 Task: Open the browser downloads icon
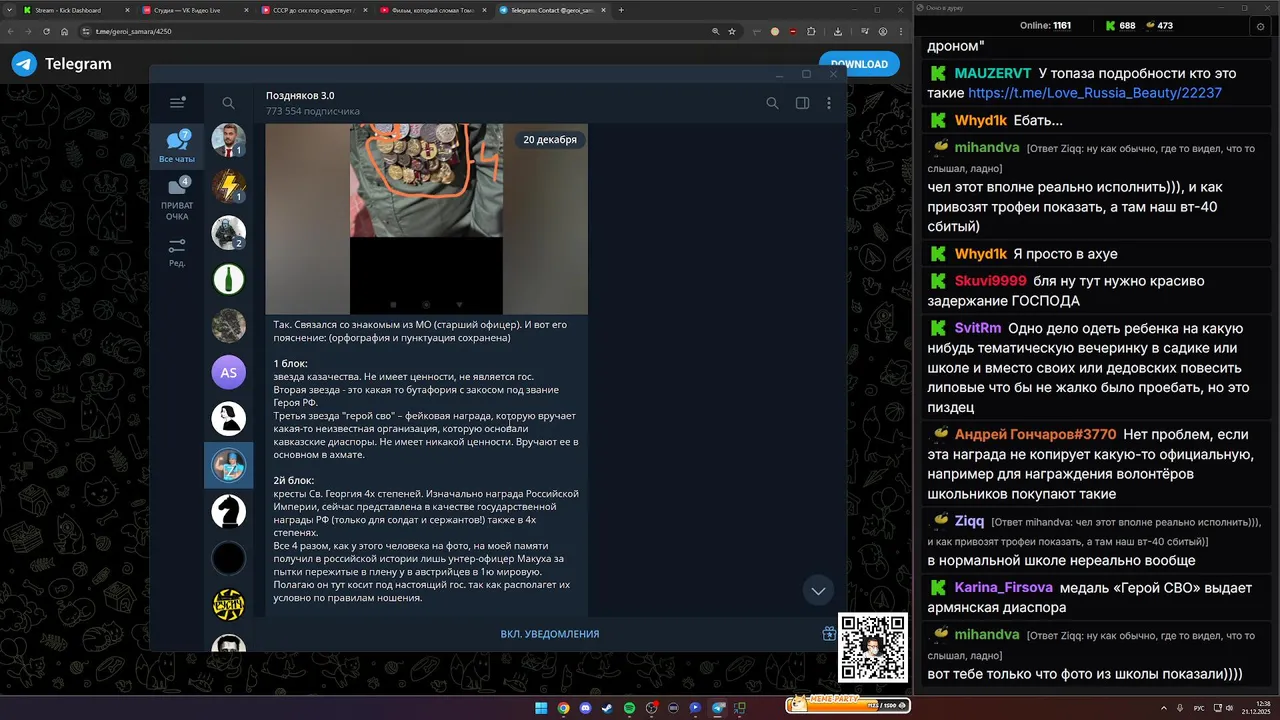click(x=838, y=31)
